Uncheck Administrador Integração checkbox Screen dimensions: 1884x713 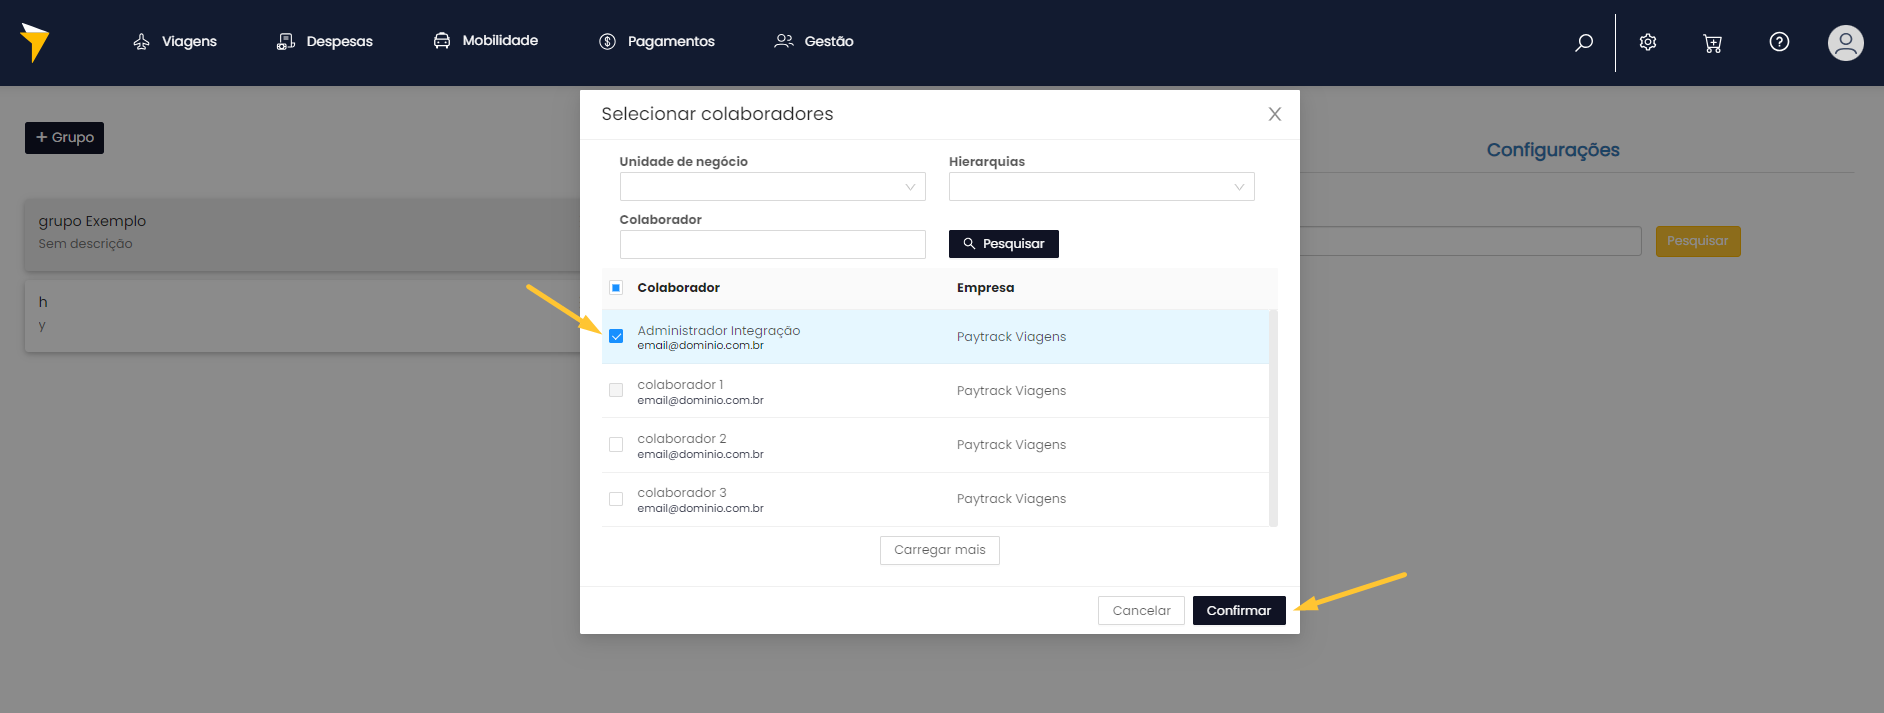tap(616, 336)
